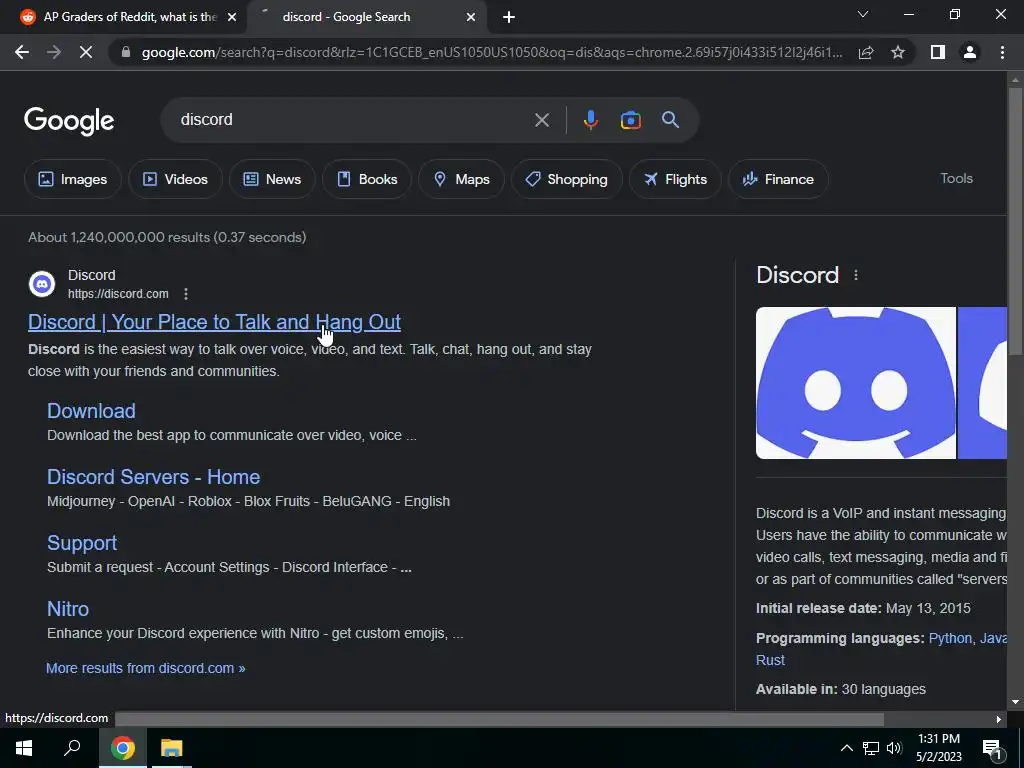Open the browser side panel icon
The height and width of the screenshot is (768, 1024).
(938, 52)
